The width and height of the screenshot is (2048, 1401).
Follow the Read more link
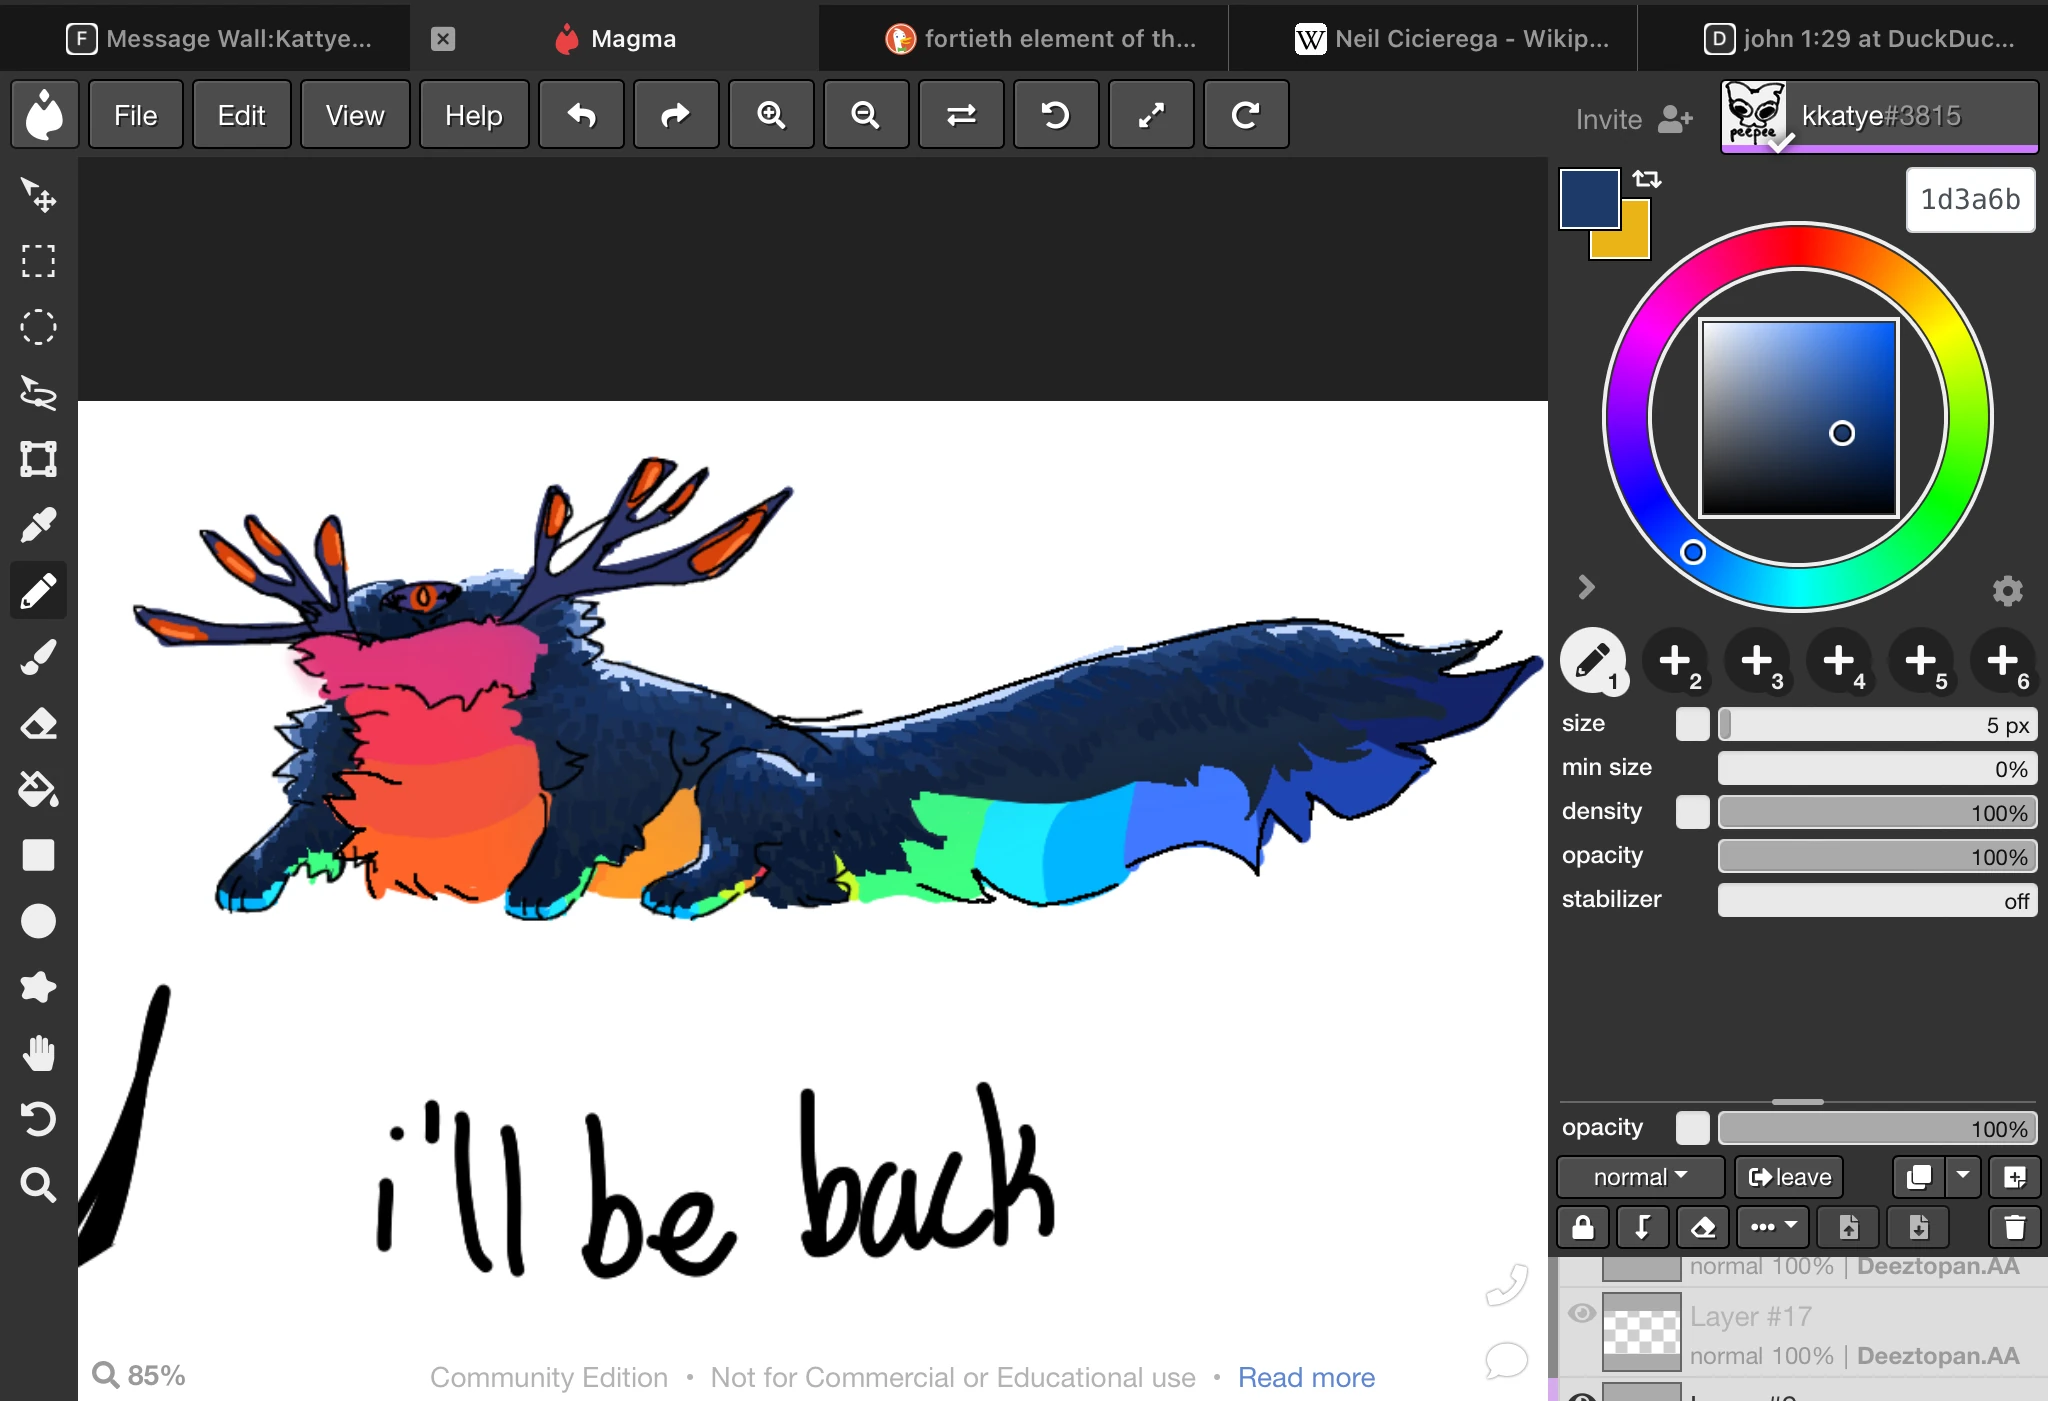1306,1377
